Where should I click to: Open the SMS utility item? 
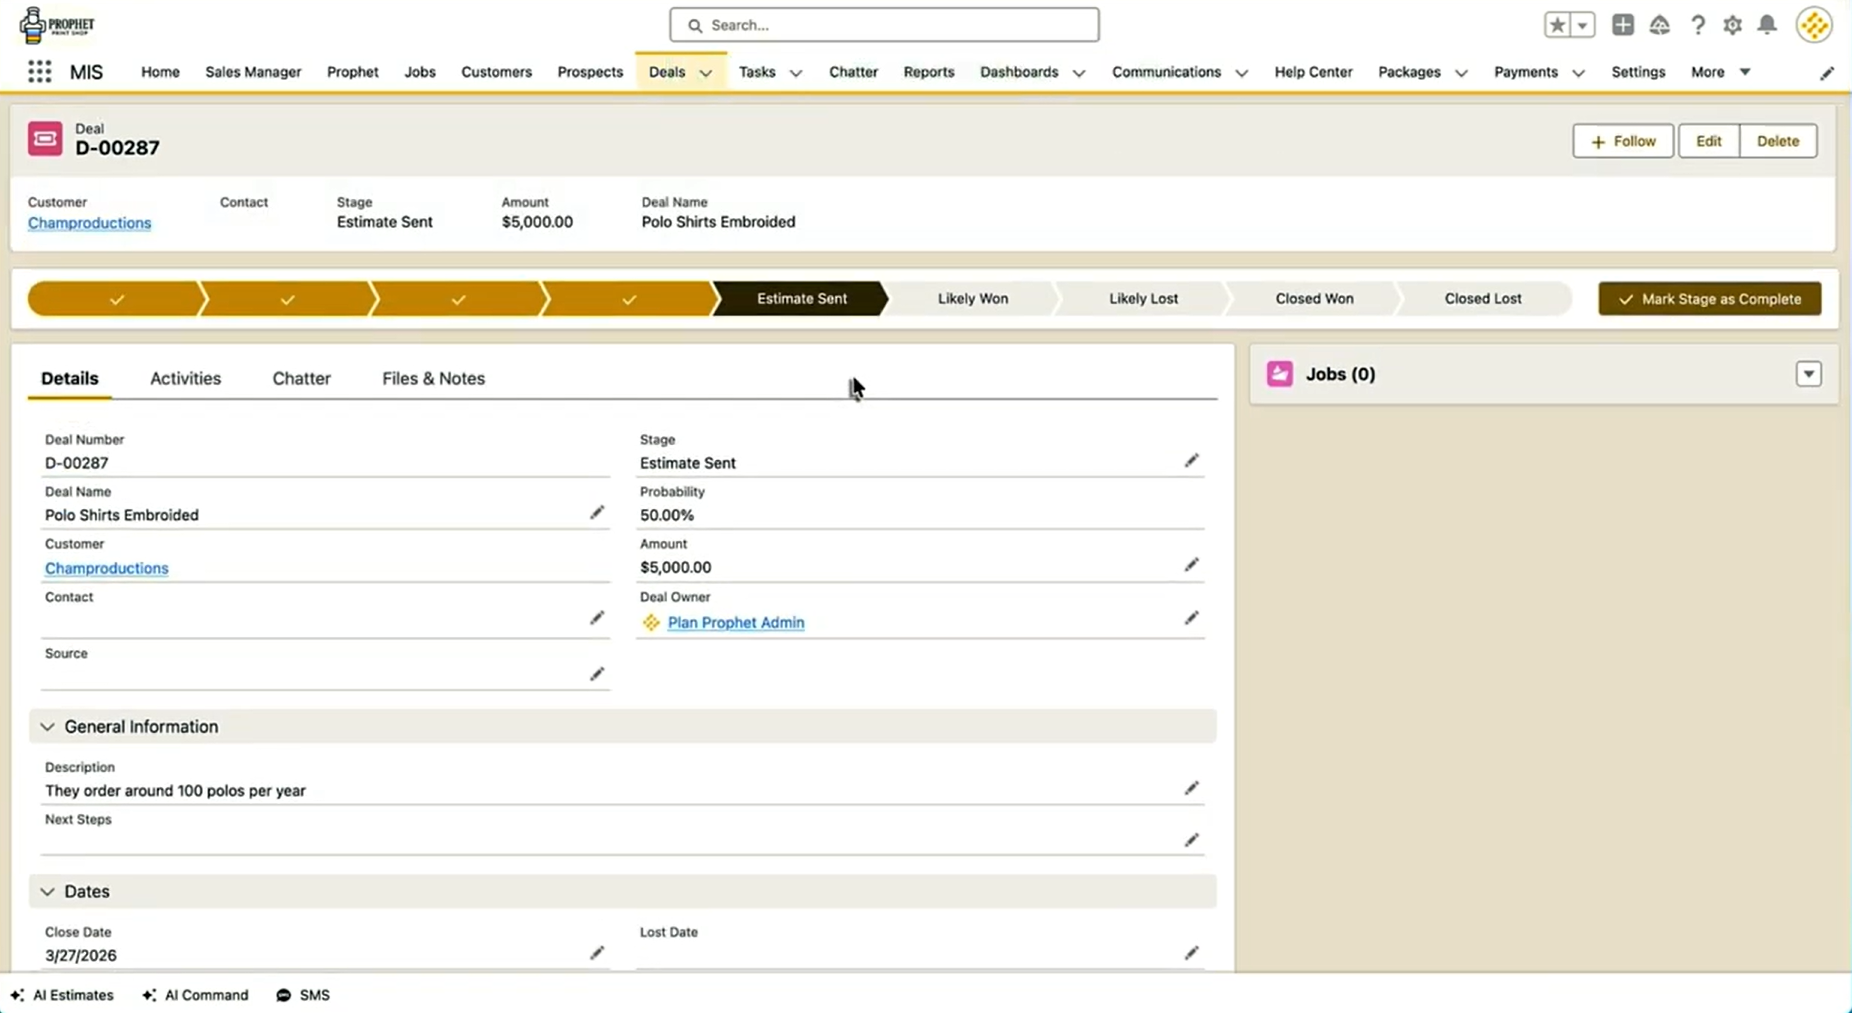pos(303,995)
